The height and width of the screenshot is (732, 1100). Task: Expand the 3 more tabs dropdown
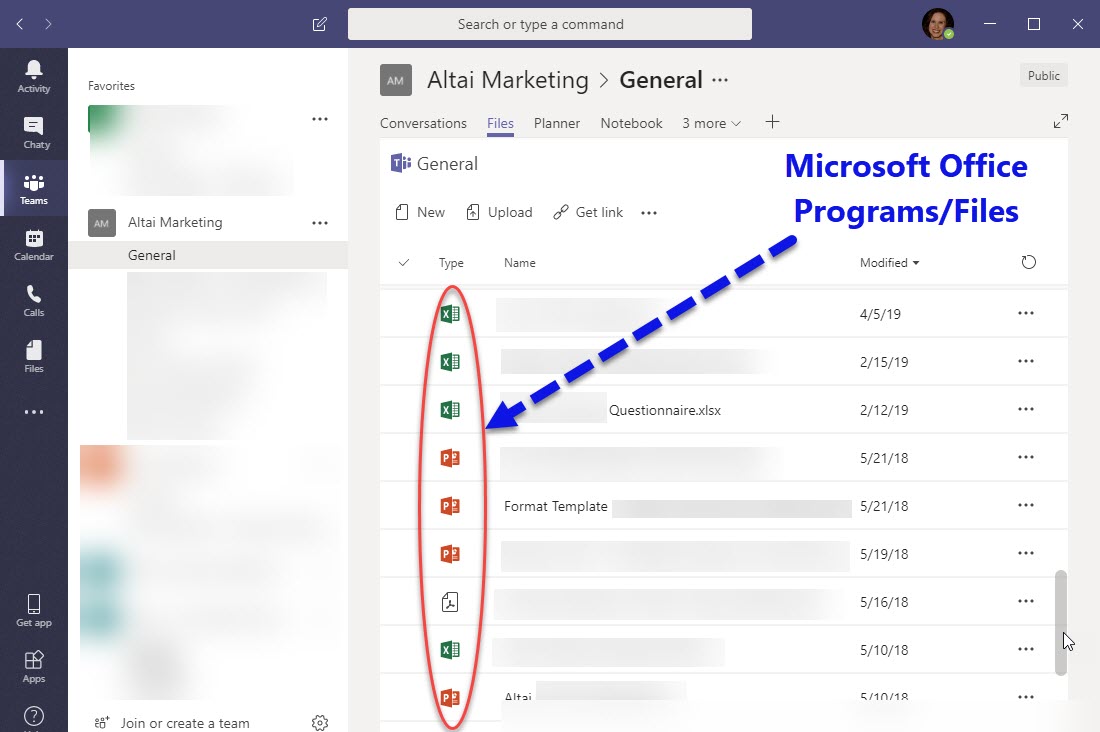pos(710,123)
